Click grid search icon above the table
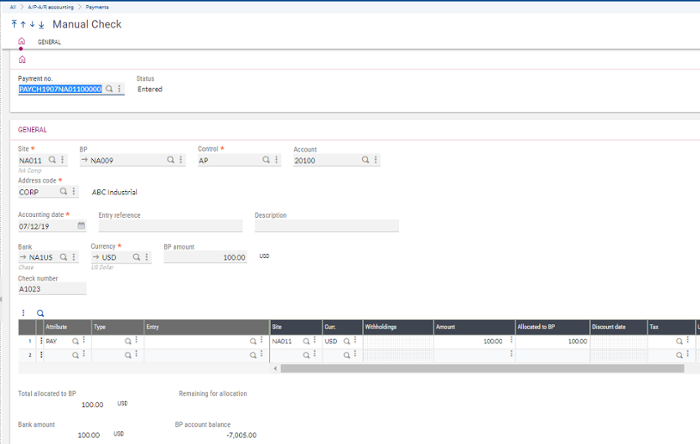 41,313
